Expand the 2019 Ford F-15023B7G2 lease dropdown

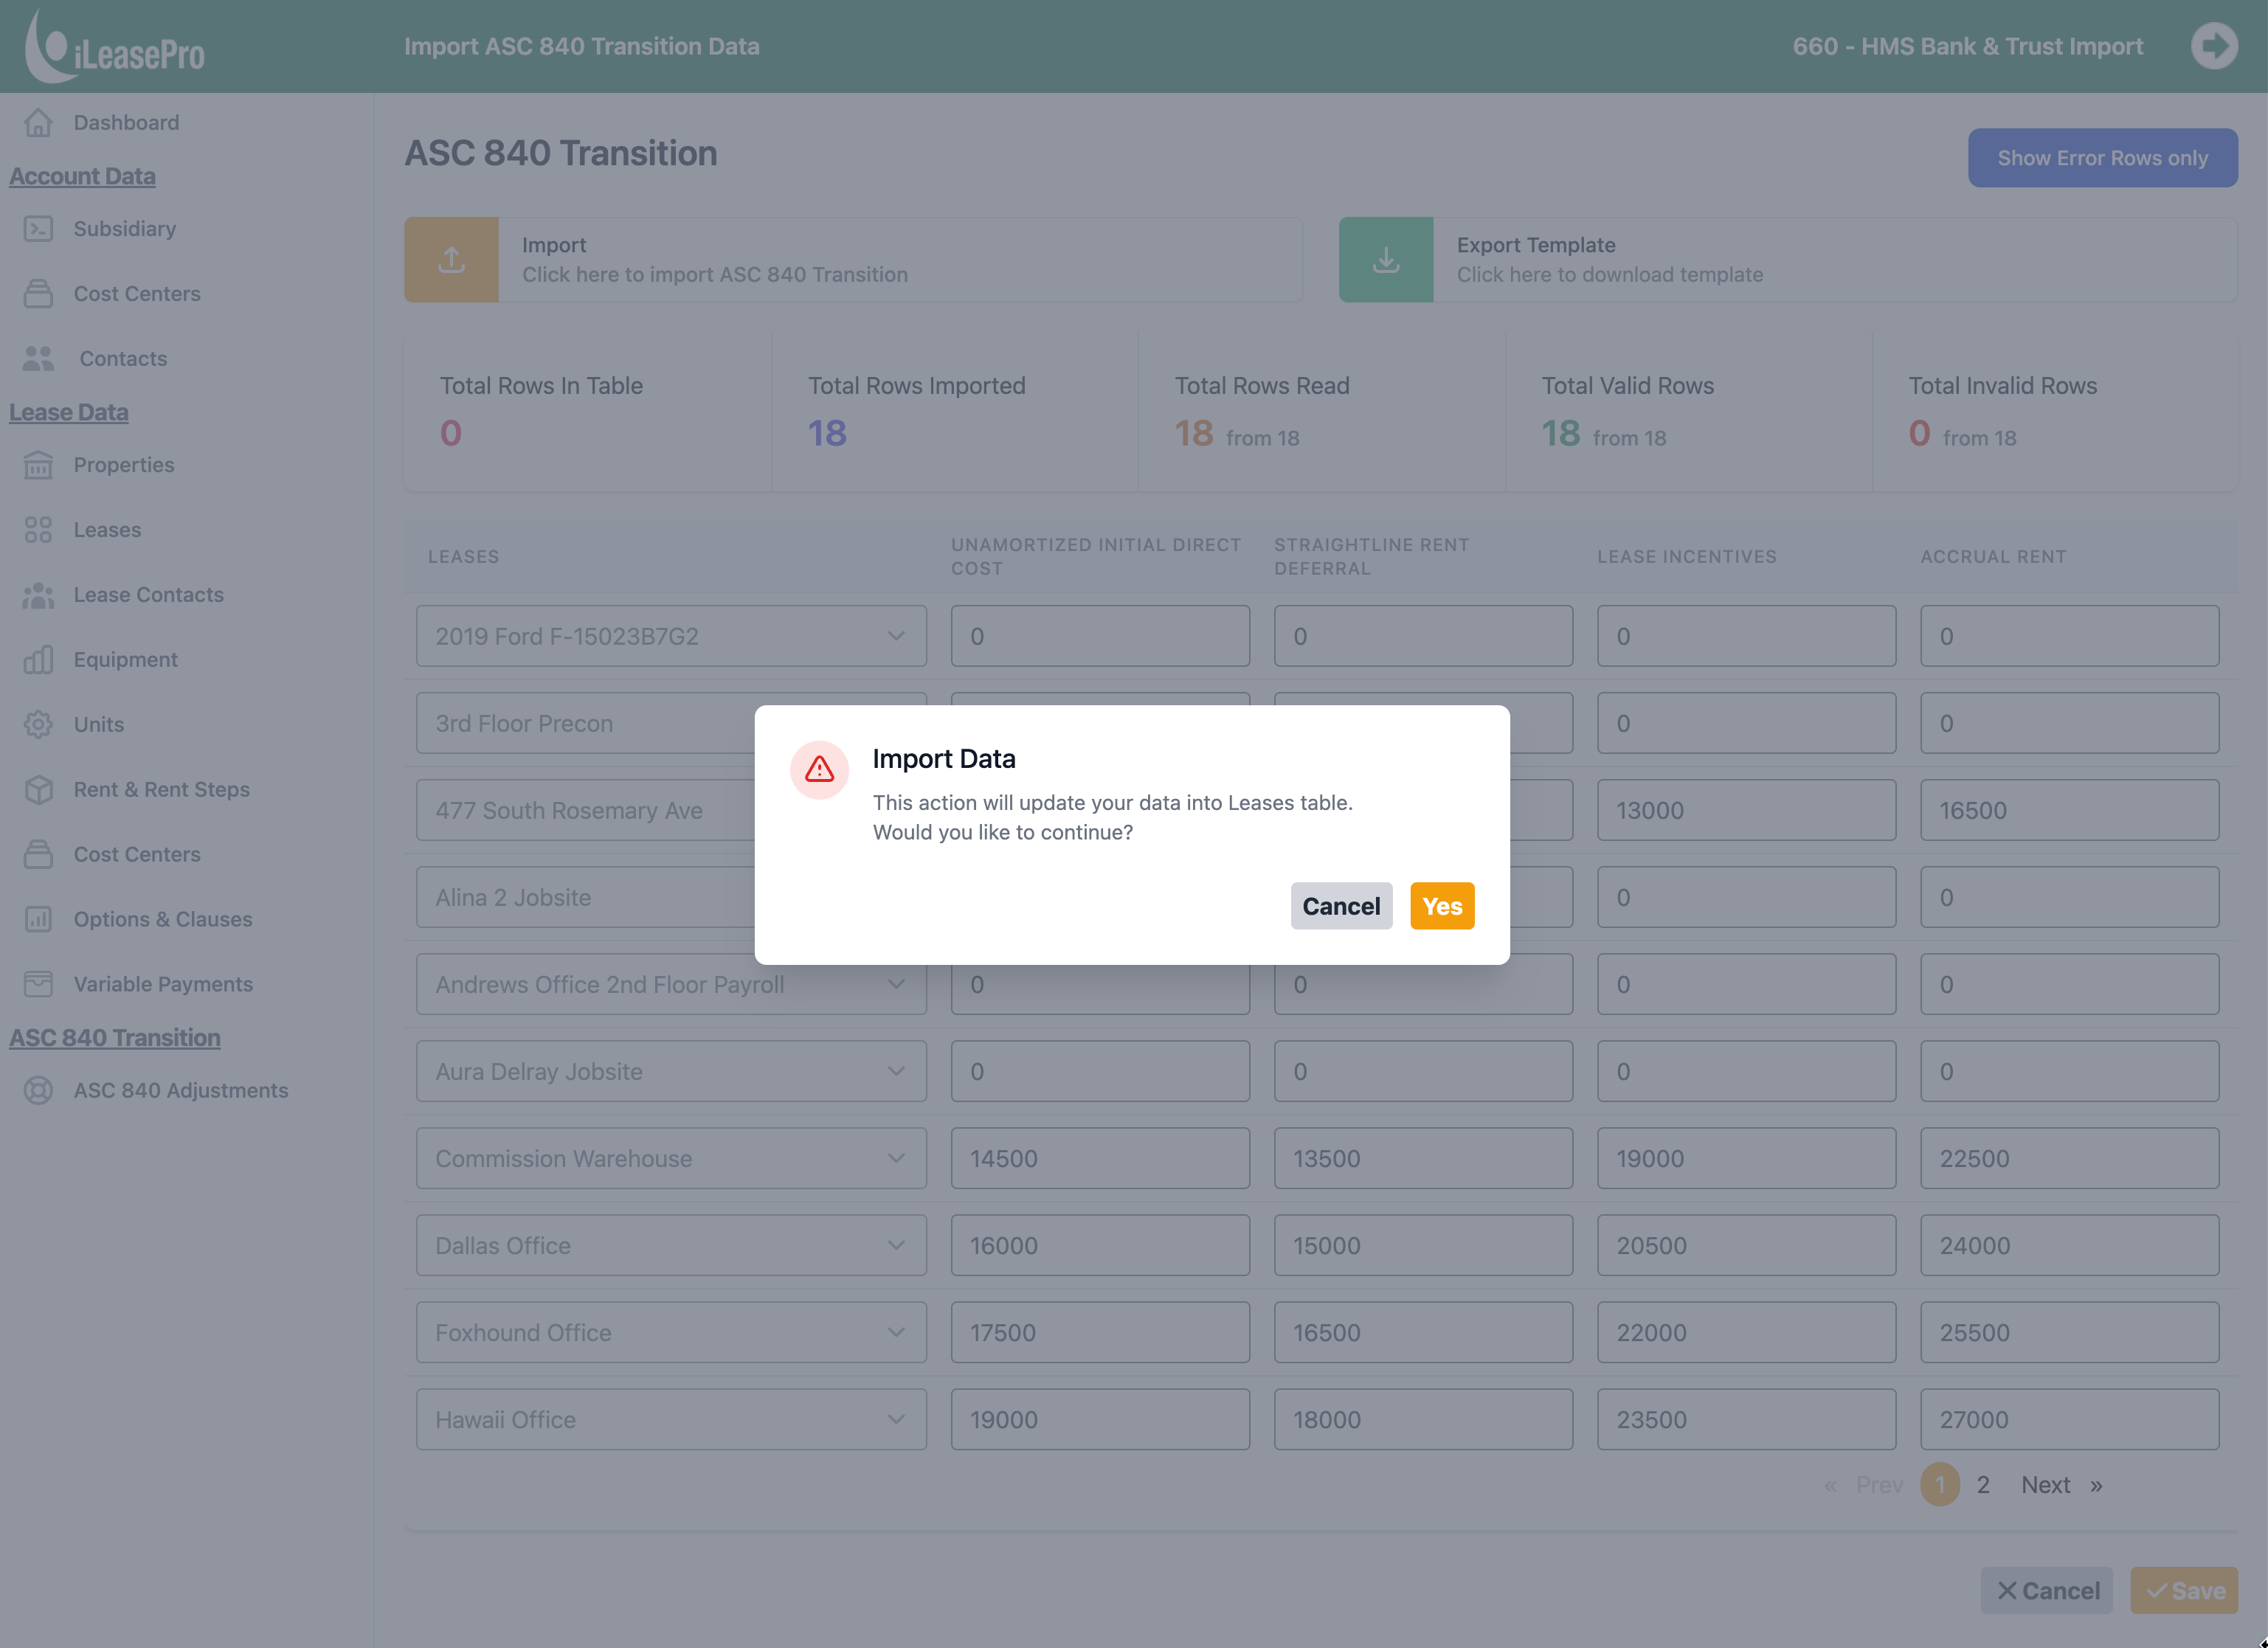(x=671, y=636)
